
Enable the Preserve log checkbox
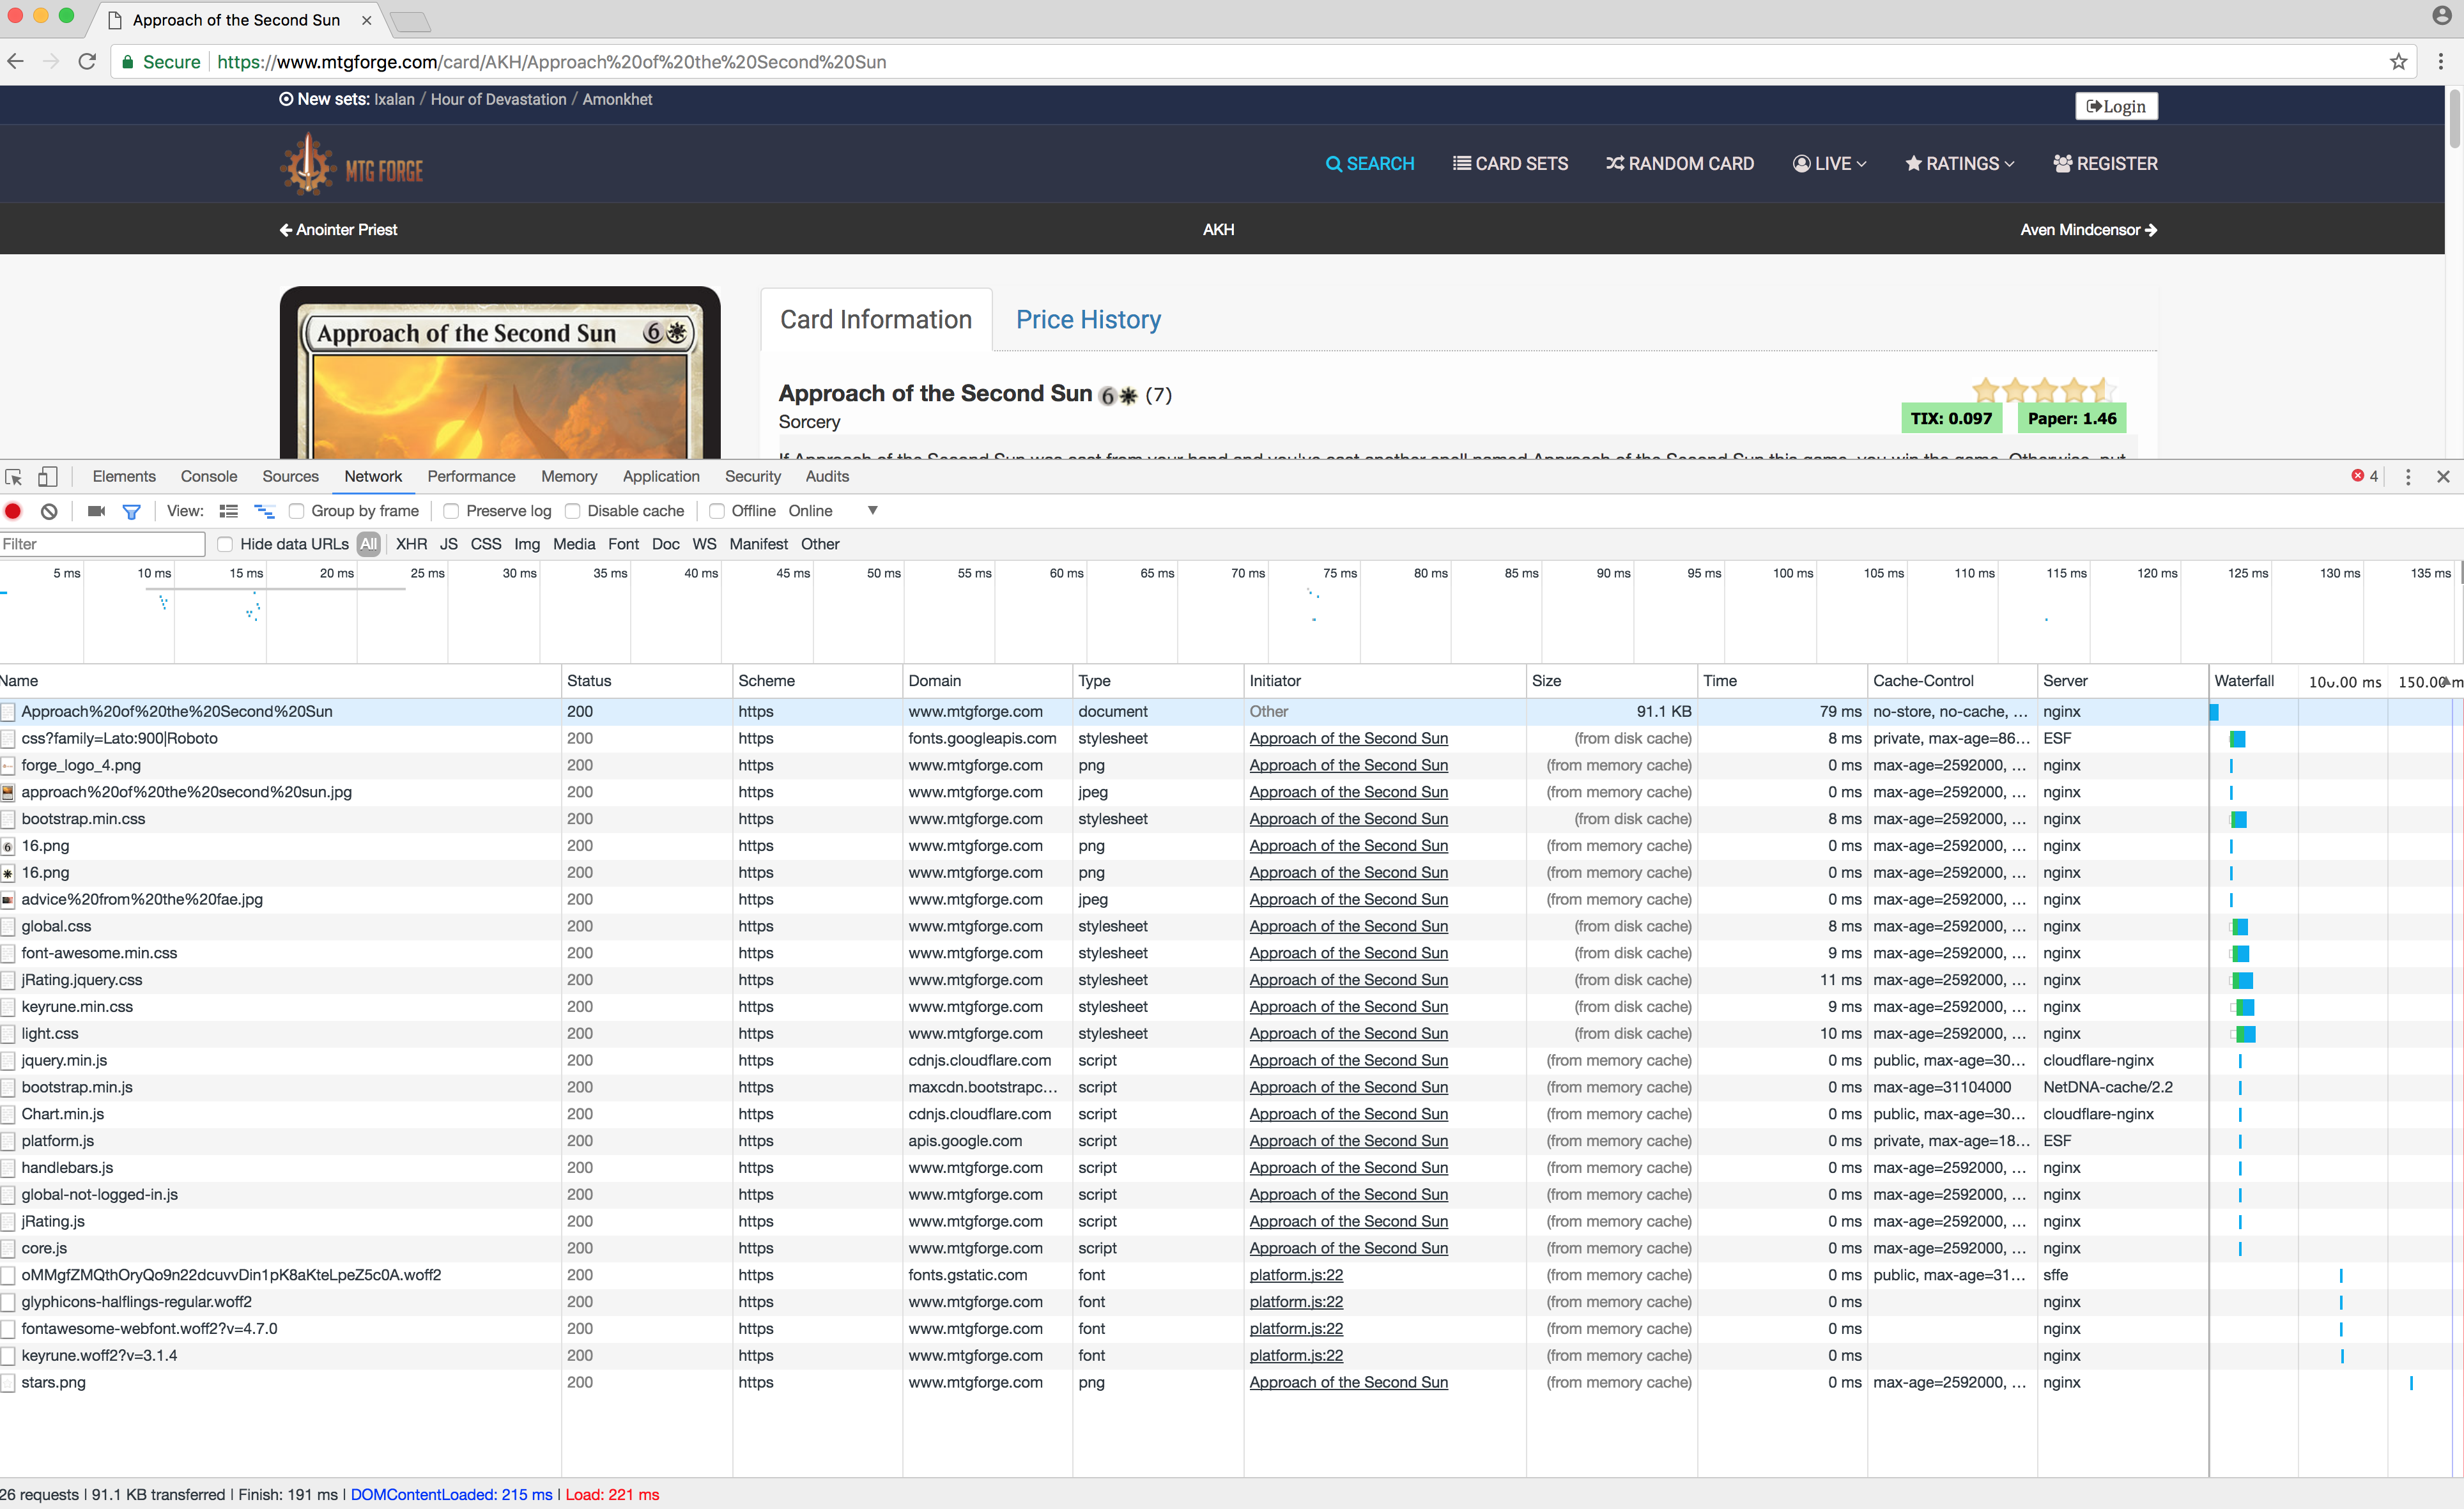(452, 511)
